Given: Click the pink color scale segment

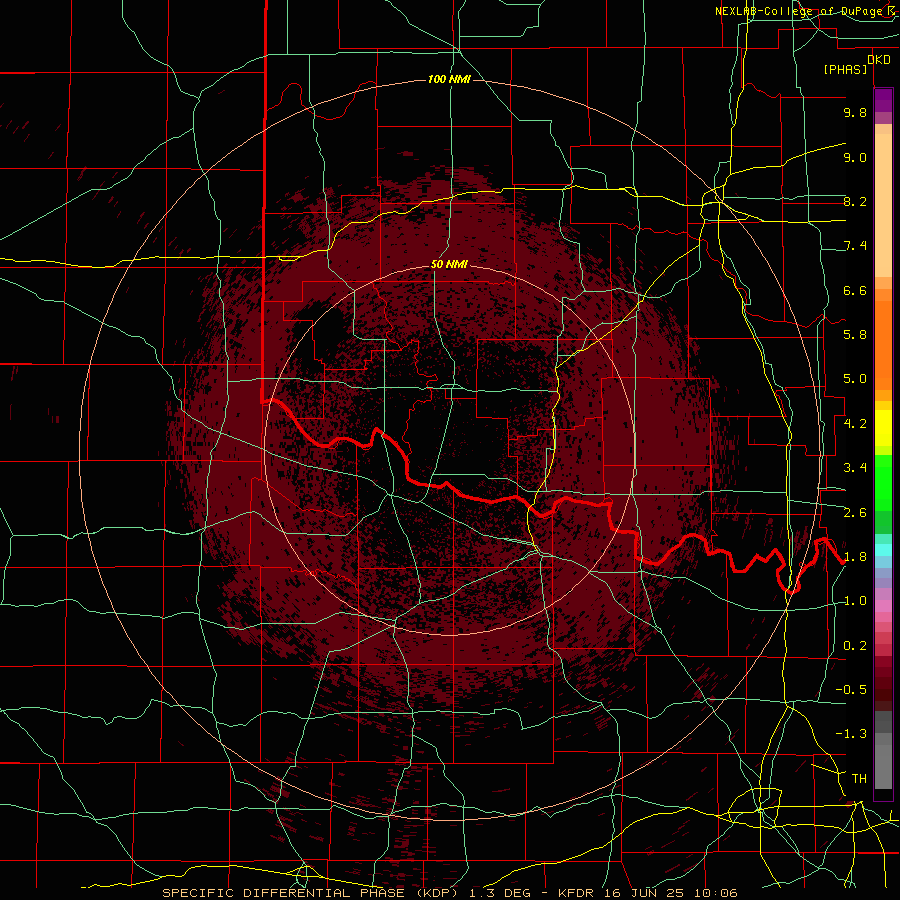Looking at the screenshot, I should click(x=883, y=606).
